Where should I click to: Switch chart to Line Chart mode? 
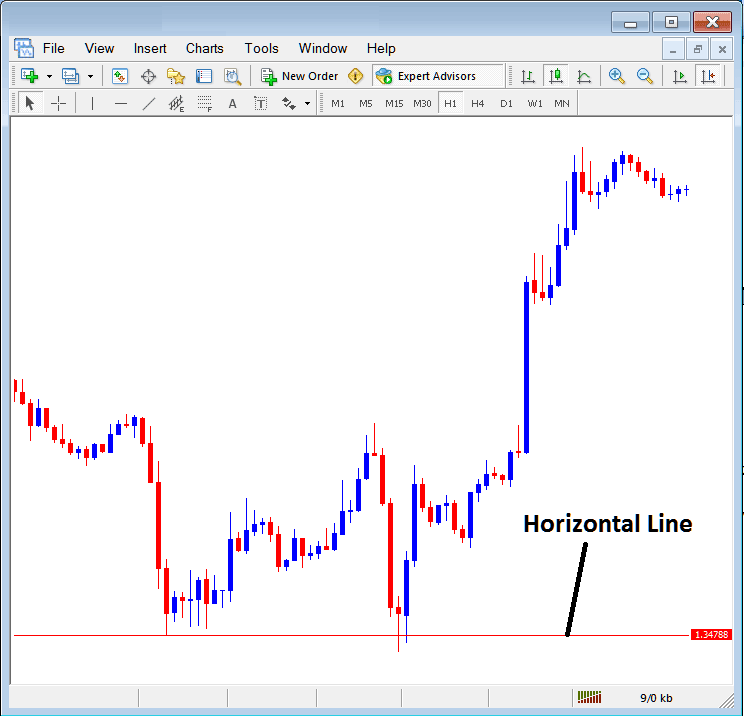pyautogui.click(x=584, y=76)
